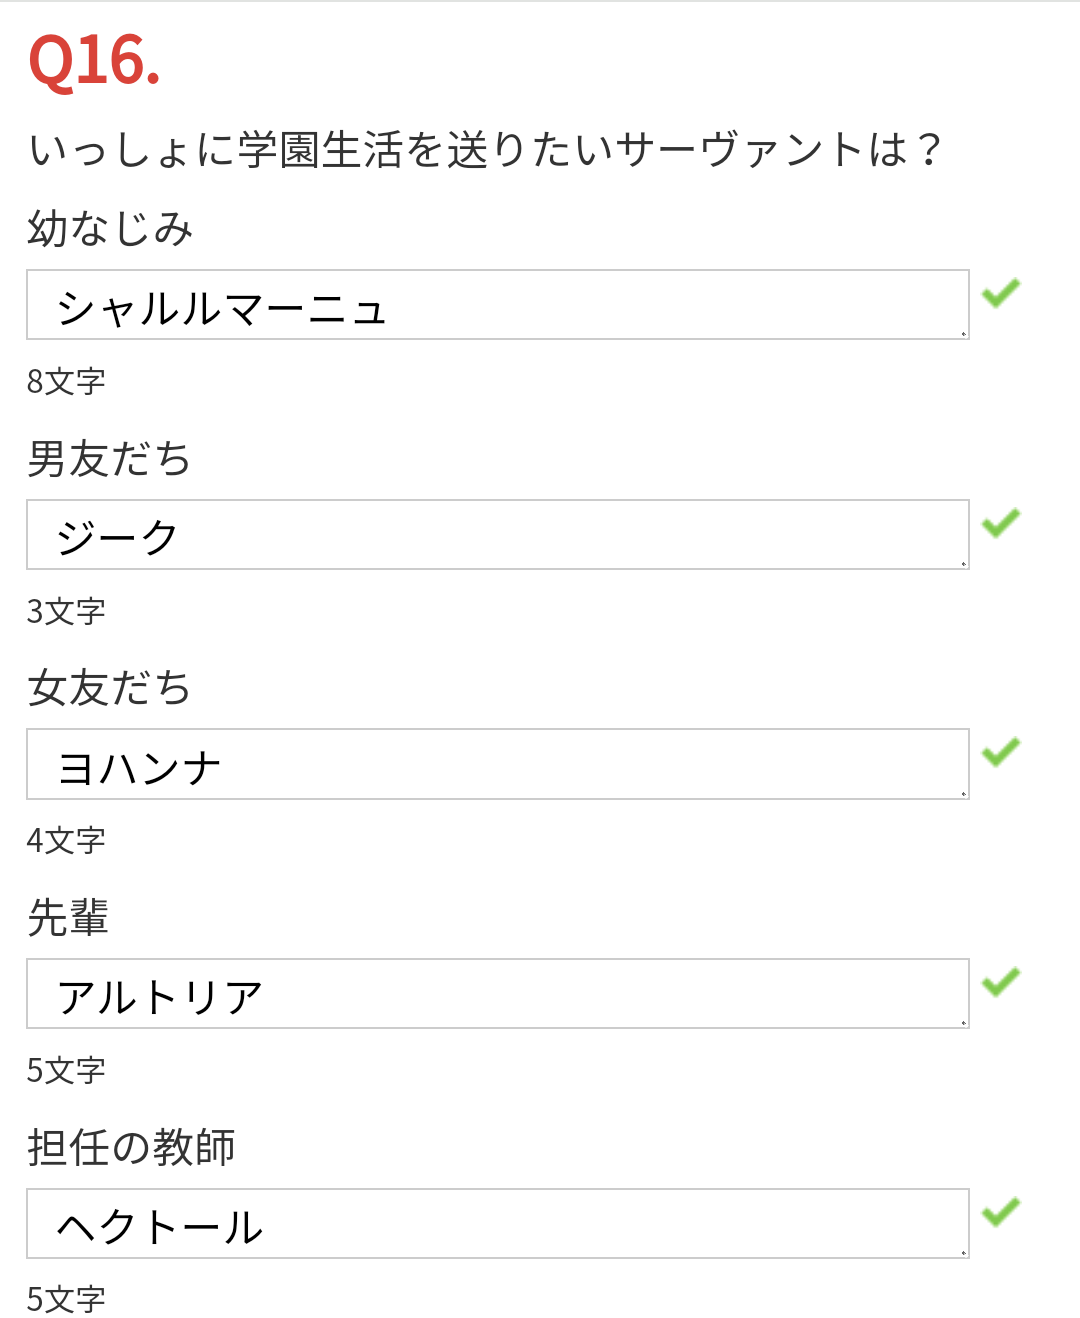Click the question text about 学園生活

(x=485, y=150)
